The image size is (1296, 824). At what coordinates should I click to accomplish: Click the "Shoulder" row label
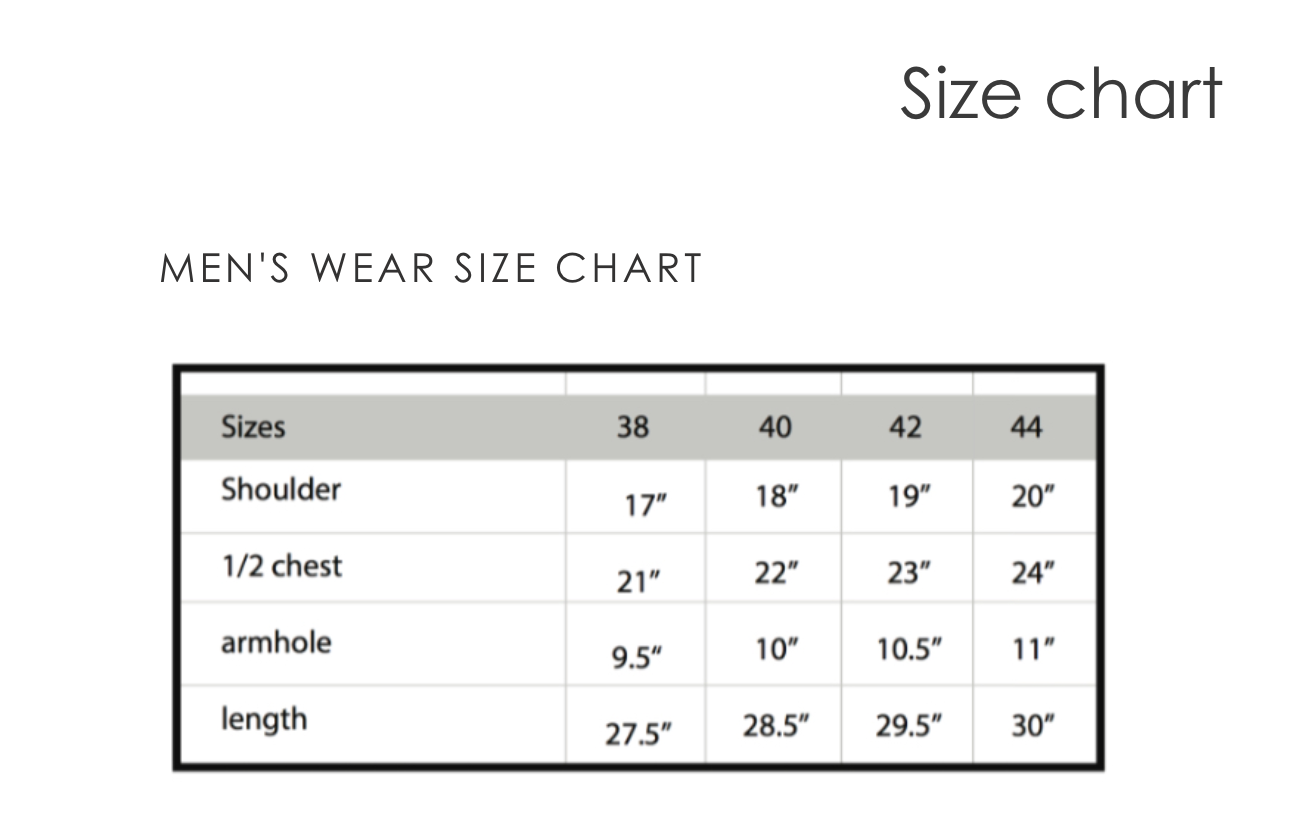click(x=281, y=490)
